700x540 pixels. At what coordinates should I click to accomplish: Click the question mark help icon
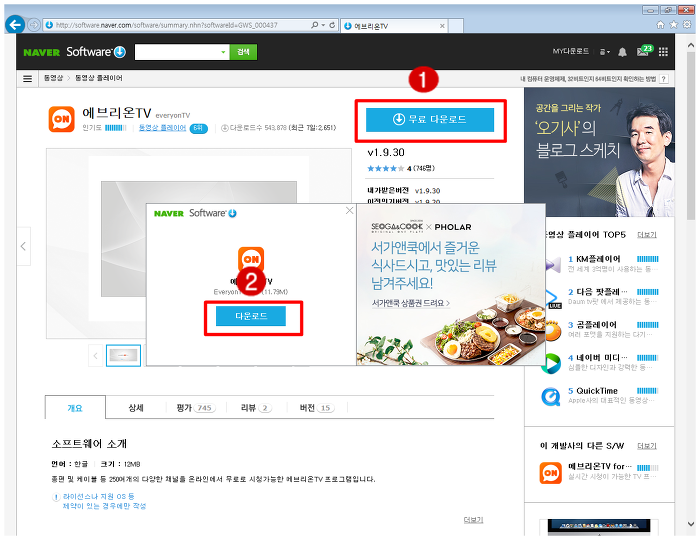(x=664, y=79)
